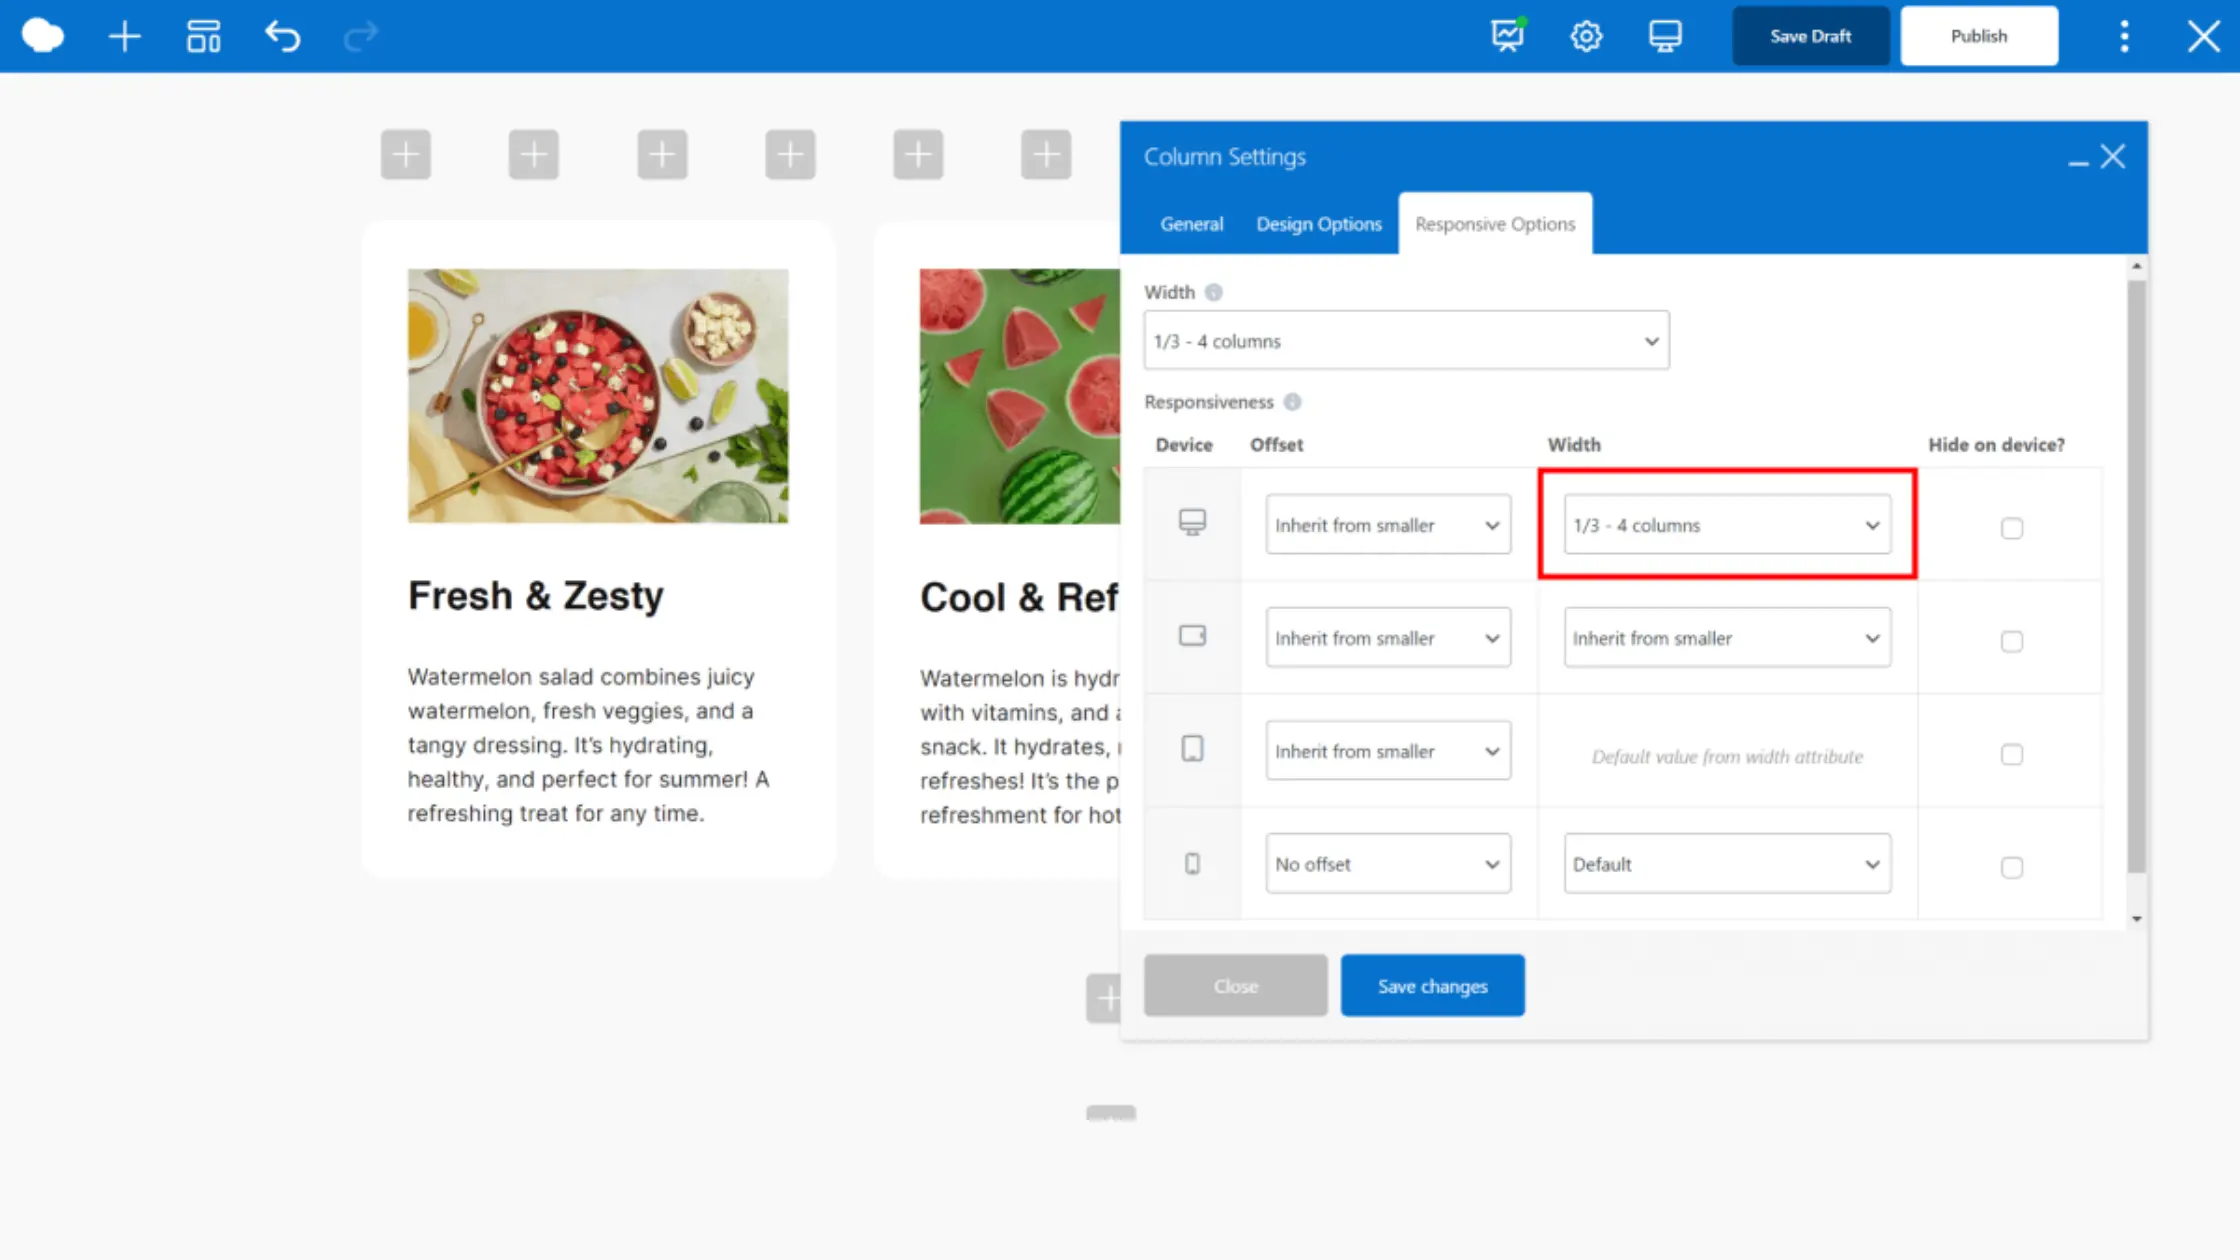Click the fourth add-element plus square in row

click(x=790, y=155)
